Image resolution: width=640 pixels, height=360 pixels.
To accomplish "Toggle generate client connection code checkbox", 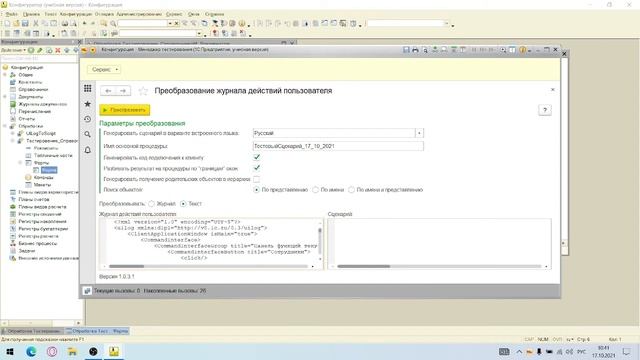I will click(x=257, y=157).
